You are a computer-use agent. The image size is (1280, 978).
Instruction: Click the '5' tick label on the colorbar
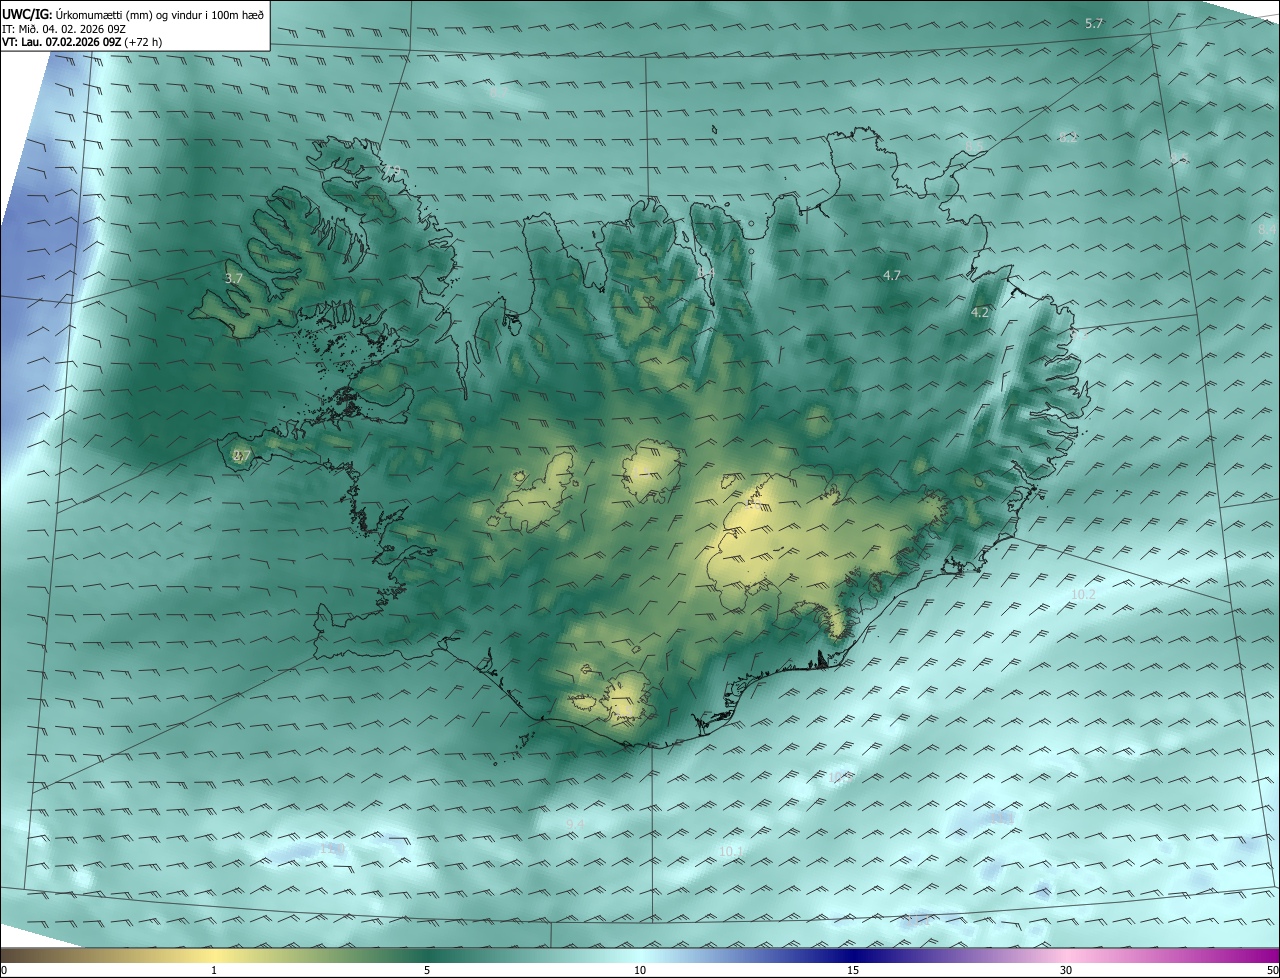tap(427, 970)
